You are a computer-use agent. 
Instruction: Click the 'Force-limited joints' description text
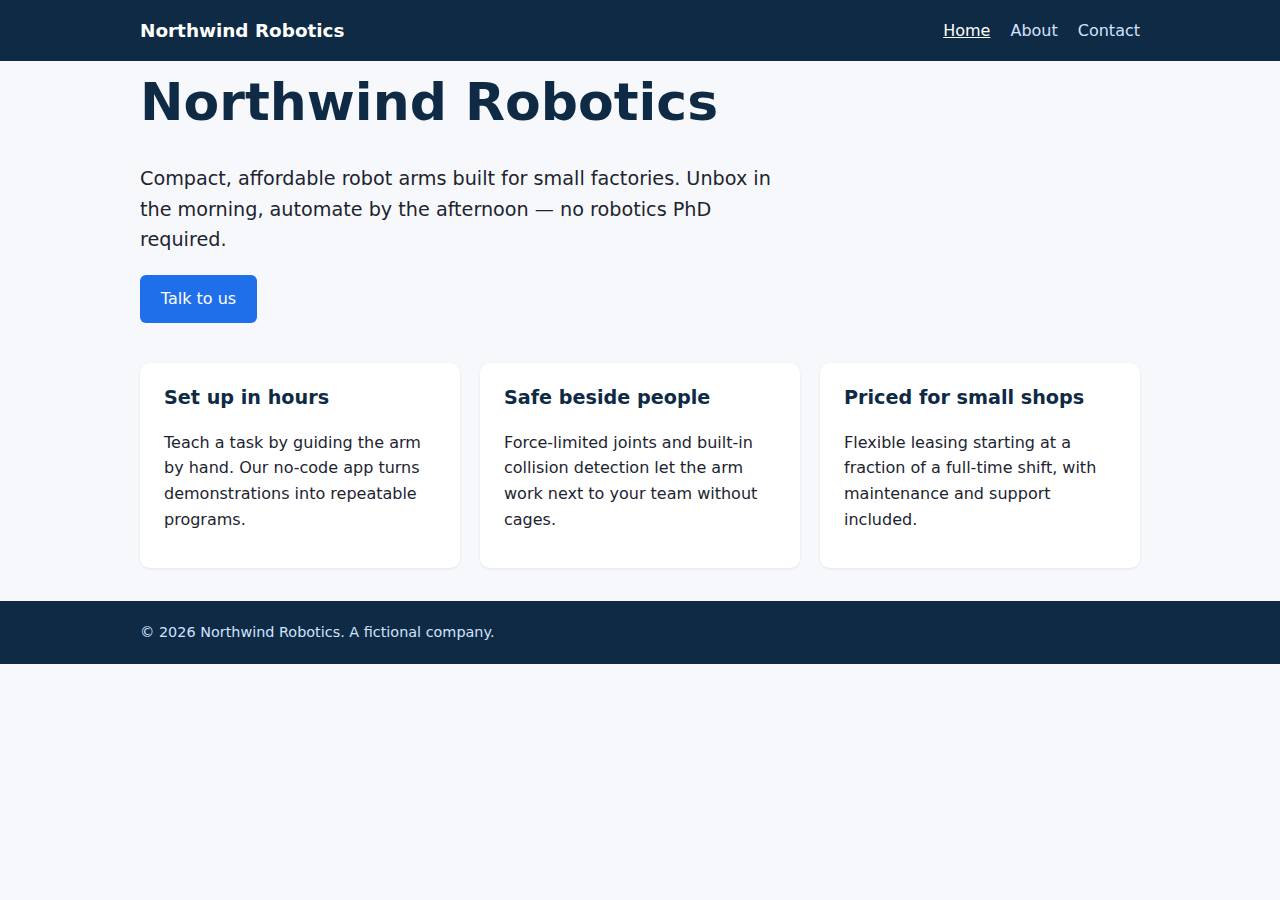[631, 481]
